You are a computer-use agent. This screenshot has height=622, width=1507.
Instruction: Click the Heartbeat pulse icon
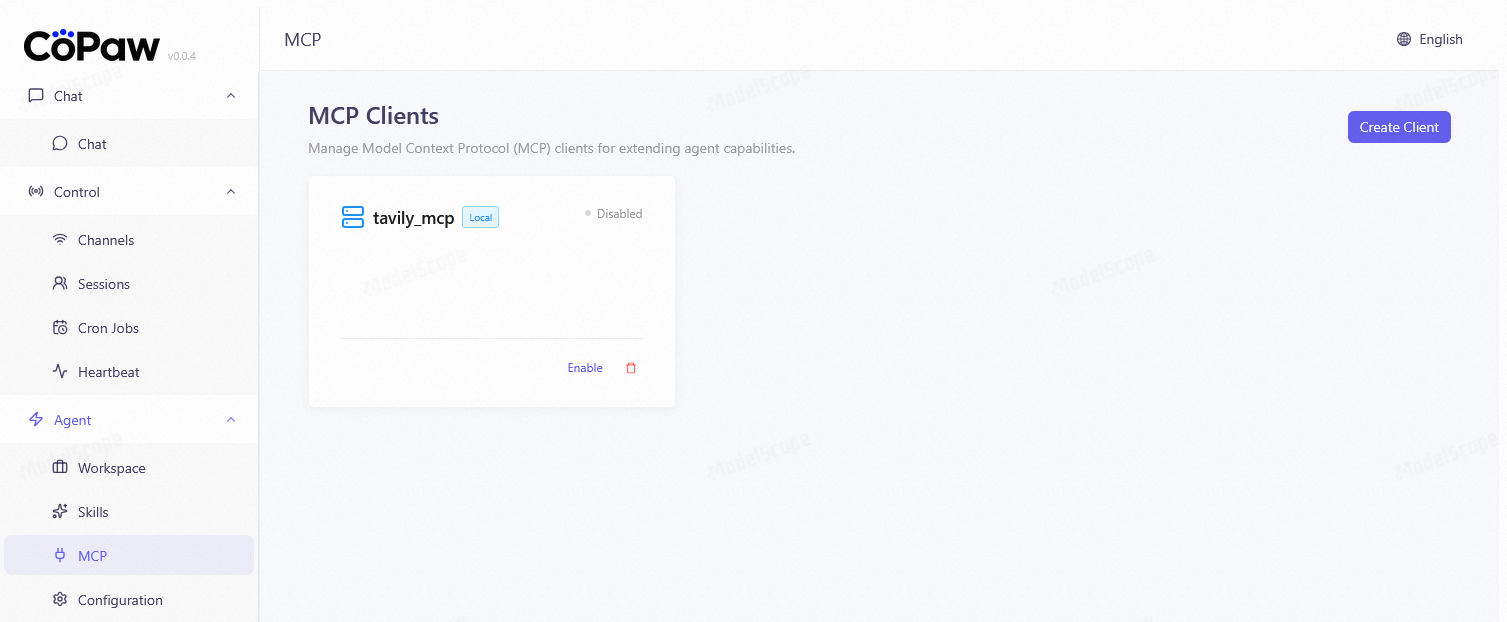[x=60, y=372]
